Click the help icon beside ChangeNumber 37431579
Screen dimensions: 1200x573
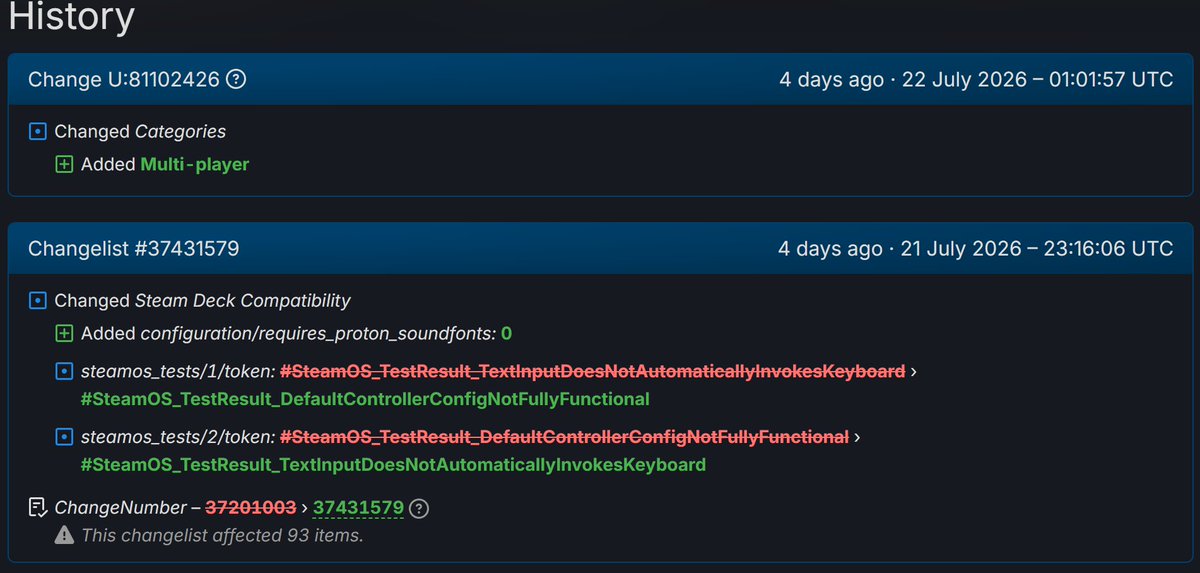click(420, 508)
